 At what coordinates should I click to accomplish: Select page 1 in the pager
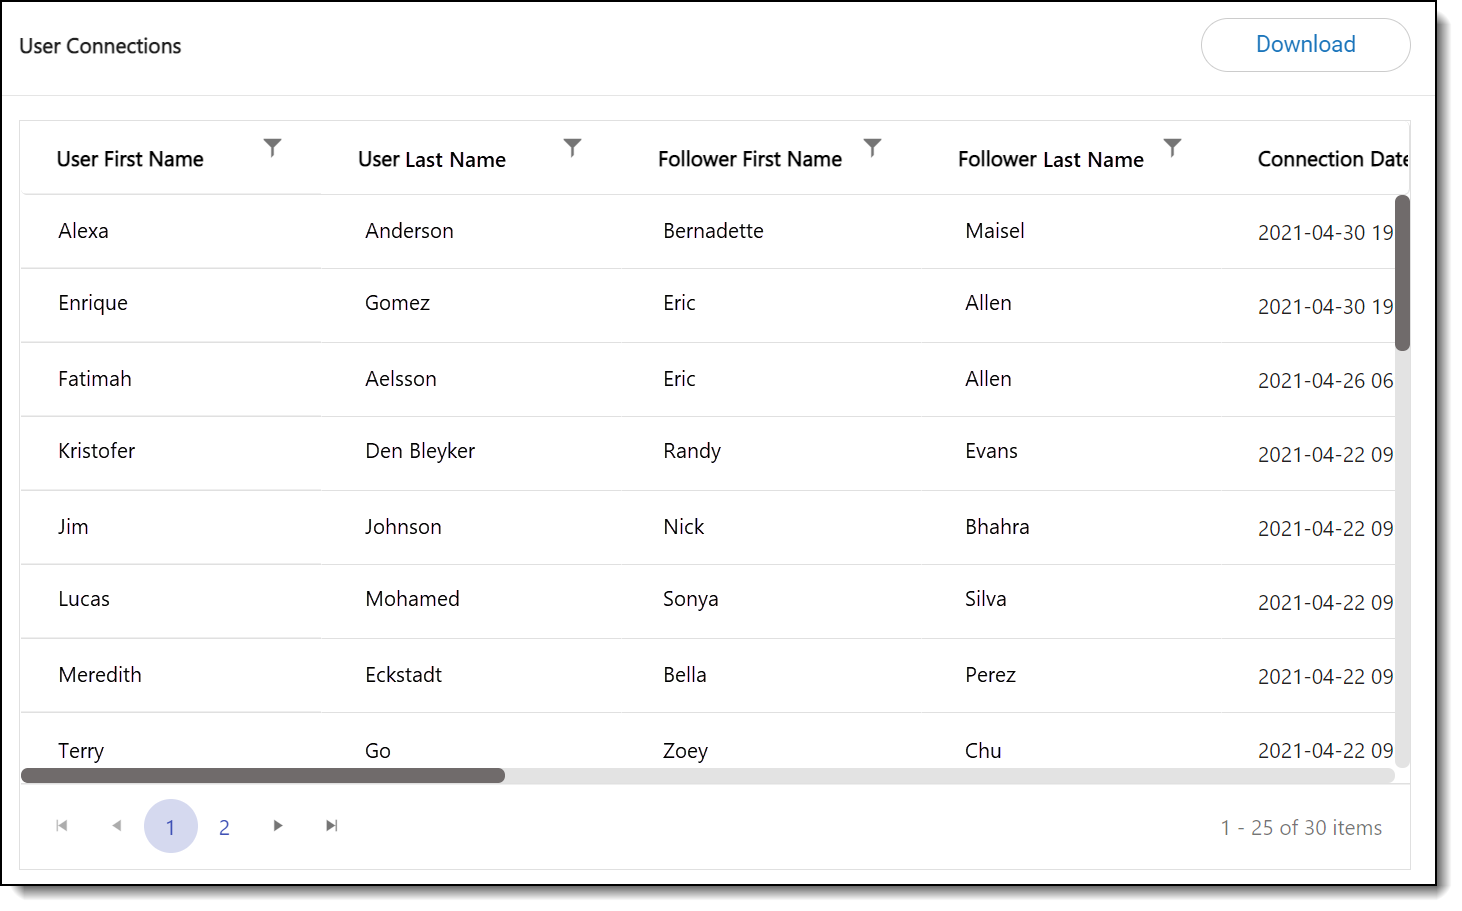[x=171, y=826]
